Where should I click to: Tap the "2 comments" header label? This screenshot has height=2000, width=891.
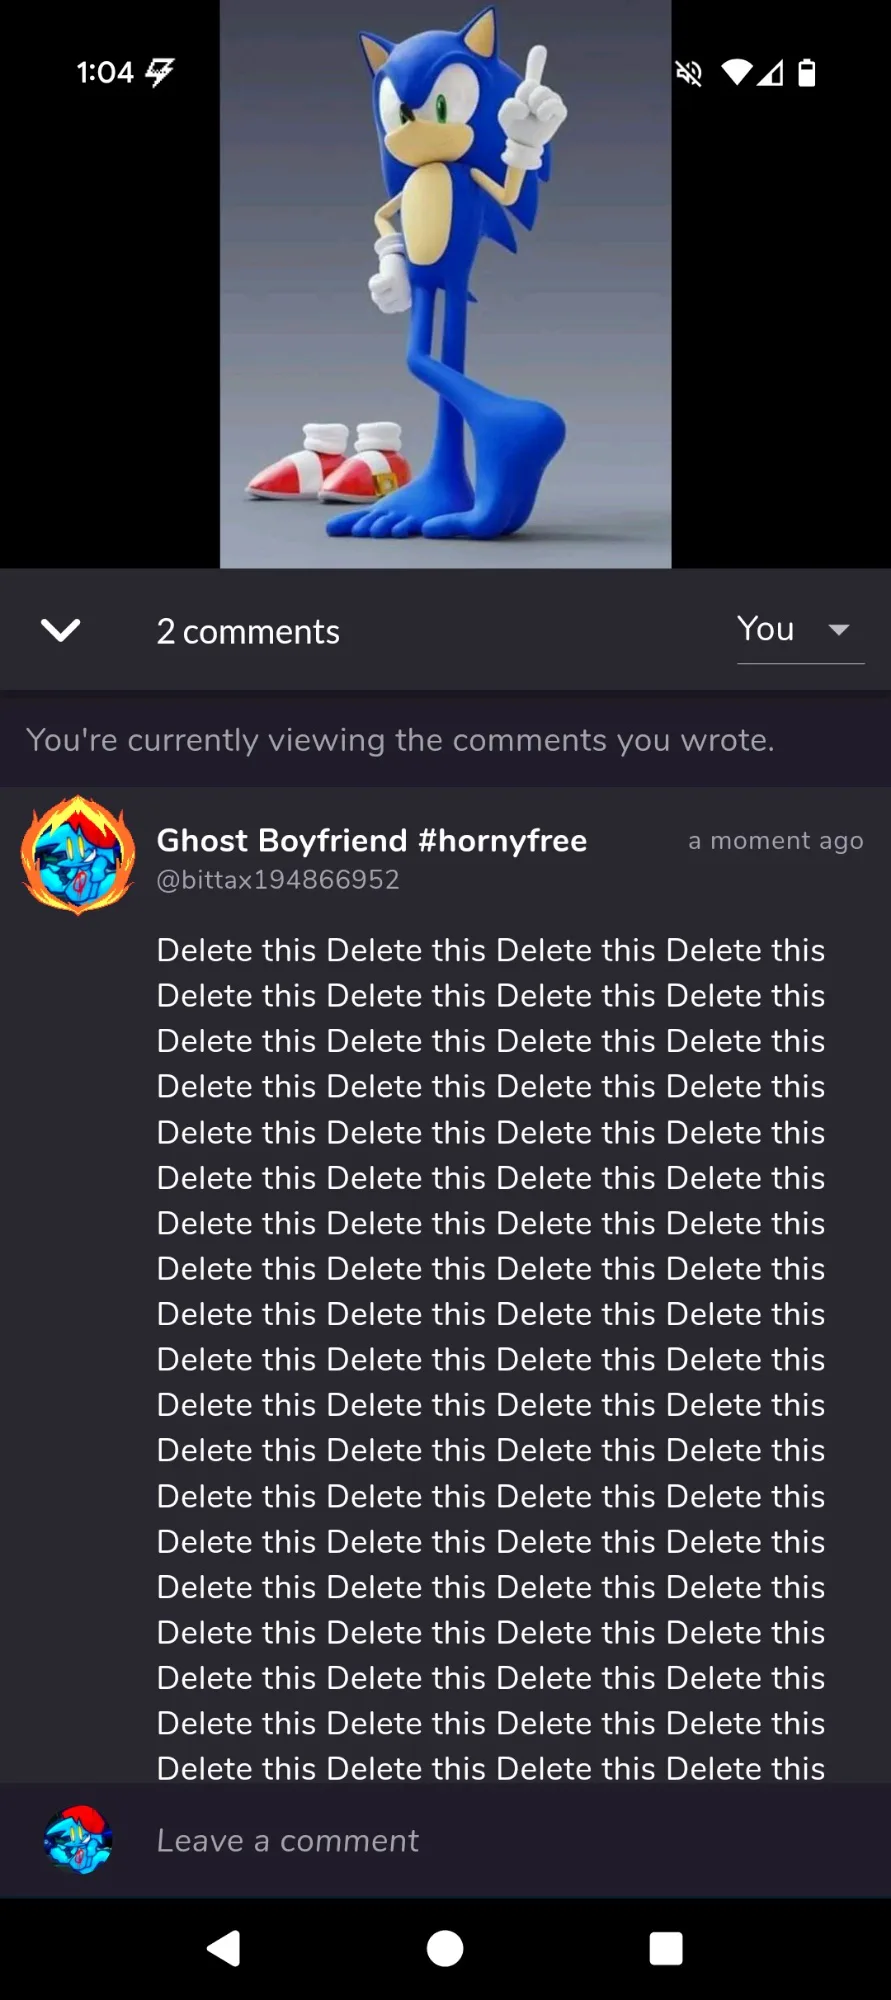click(x=248, y=632)
